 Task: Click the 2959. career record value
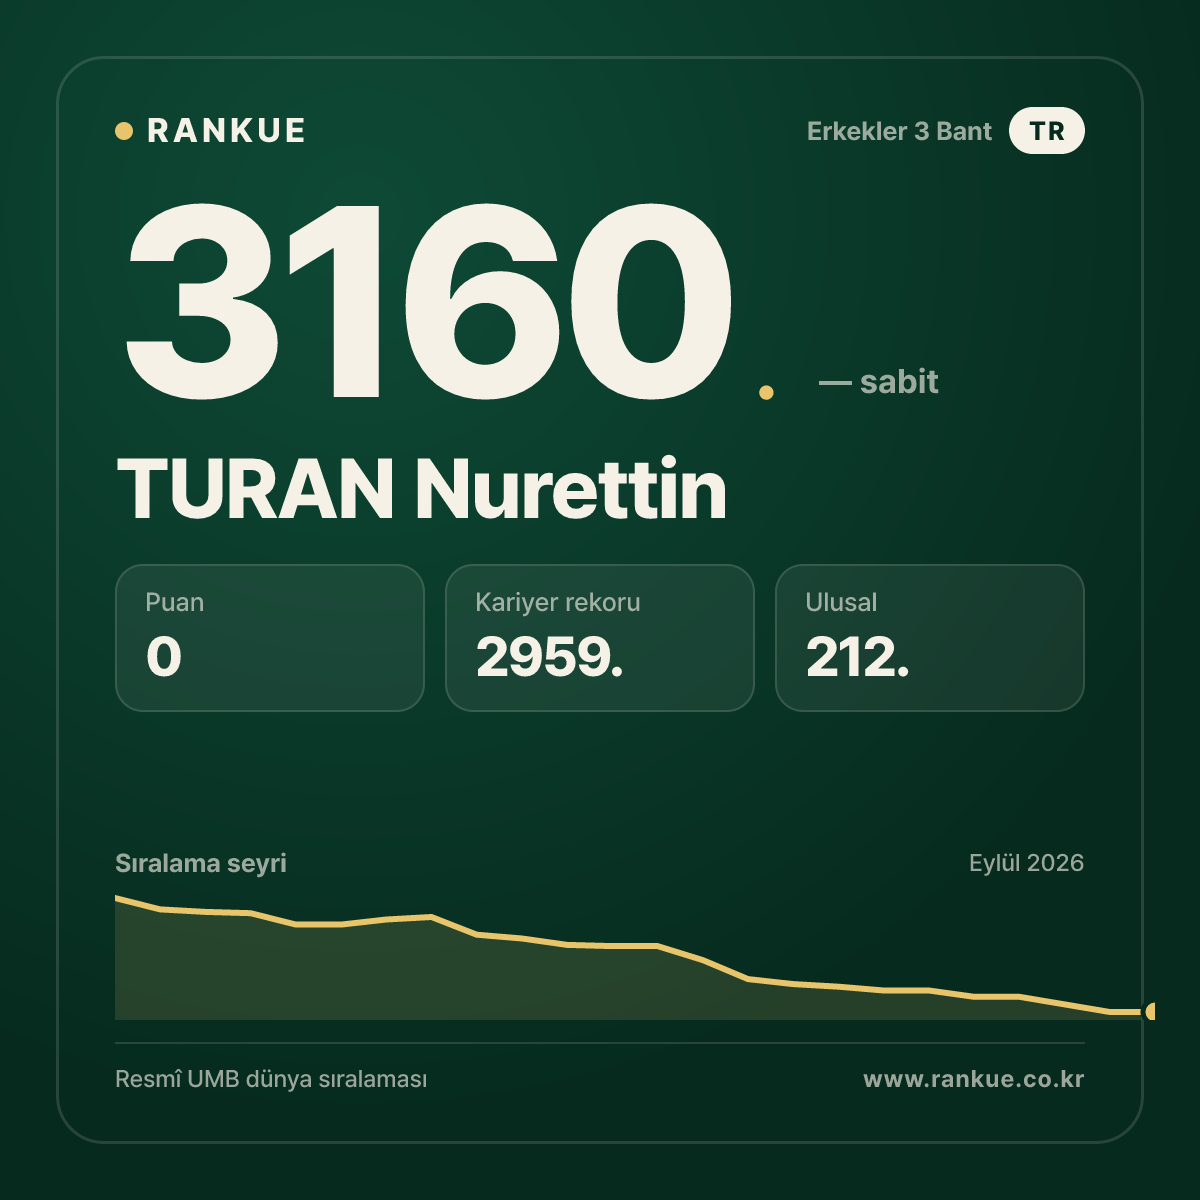click(x=549, y=657)
